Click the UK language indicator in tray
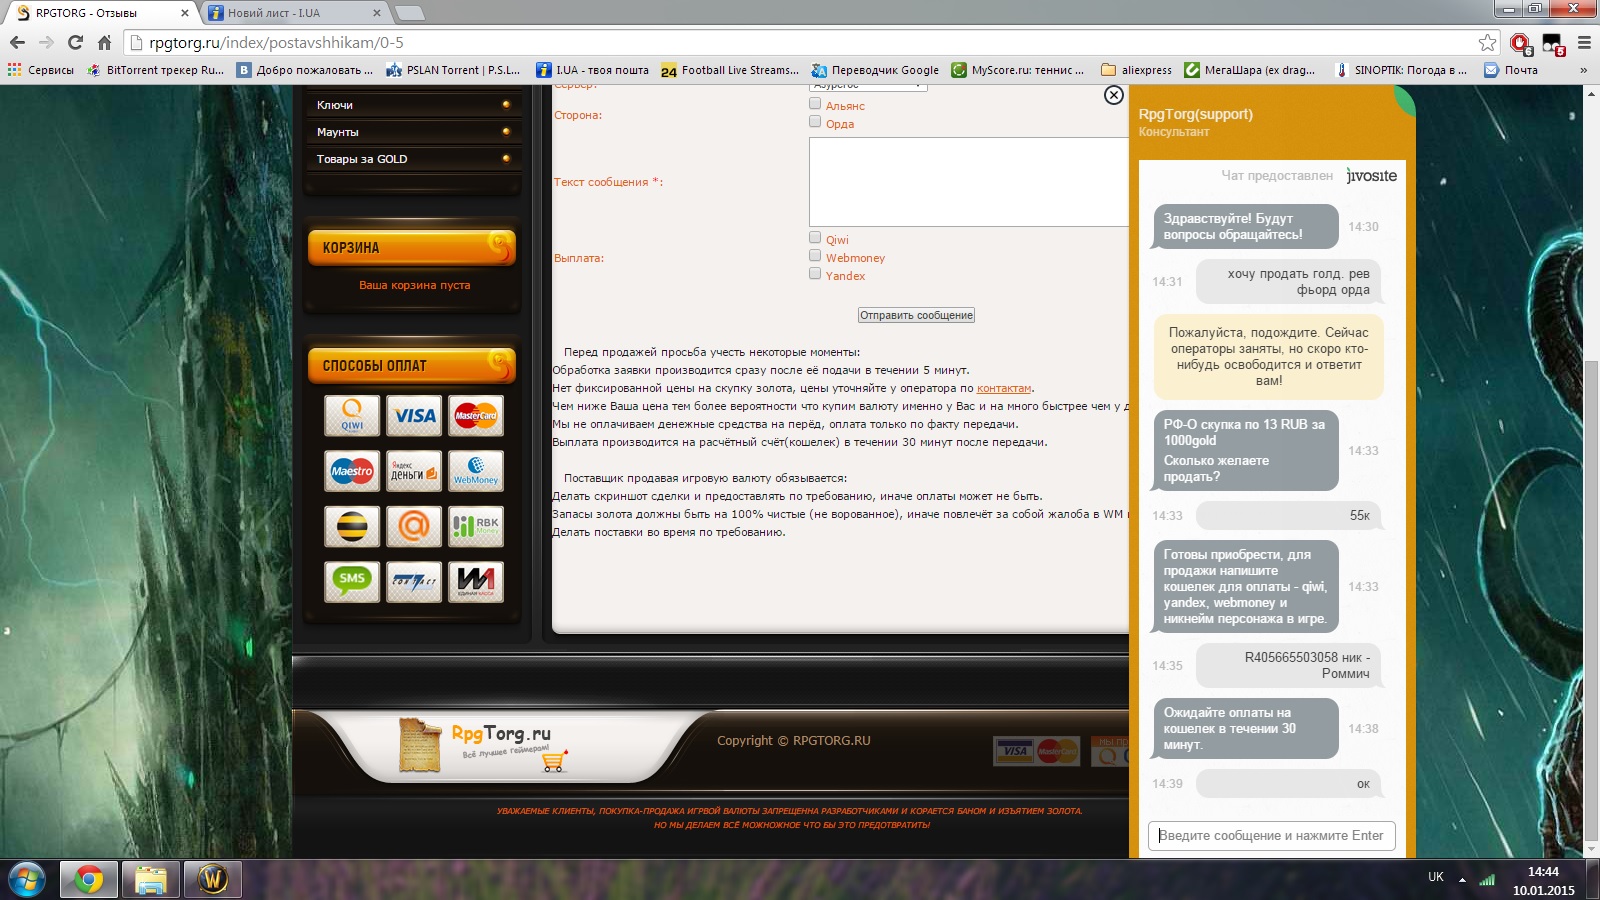The height and width of the screenshot is (900, 1600). tap(1436, 877)
